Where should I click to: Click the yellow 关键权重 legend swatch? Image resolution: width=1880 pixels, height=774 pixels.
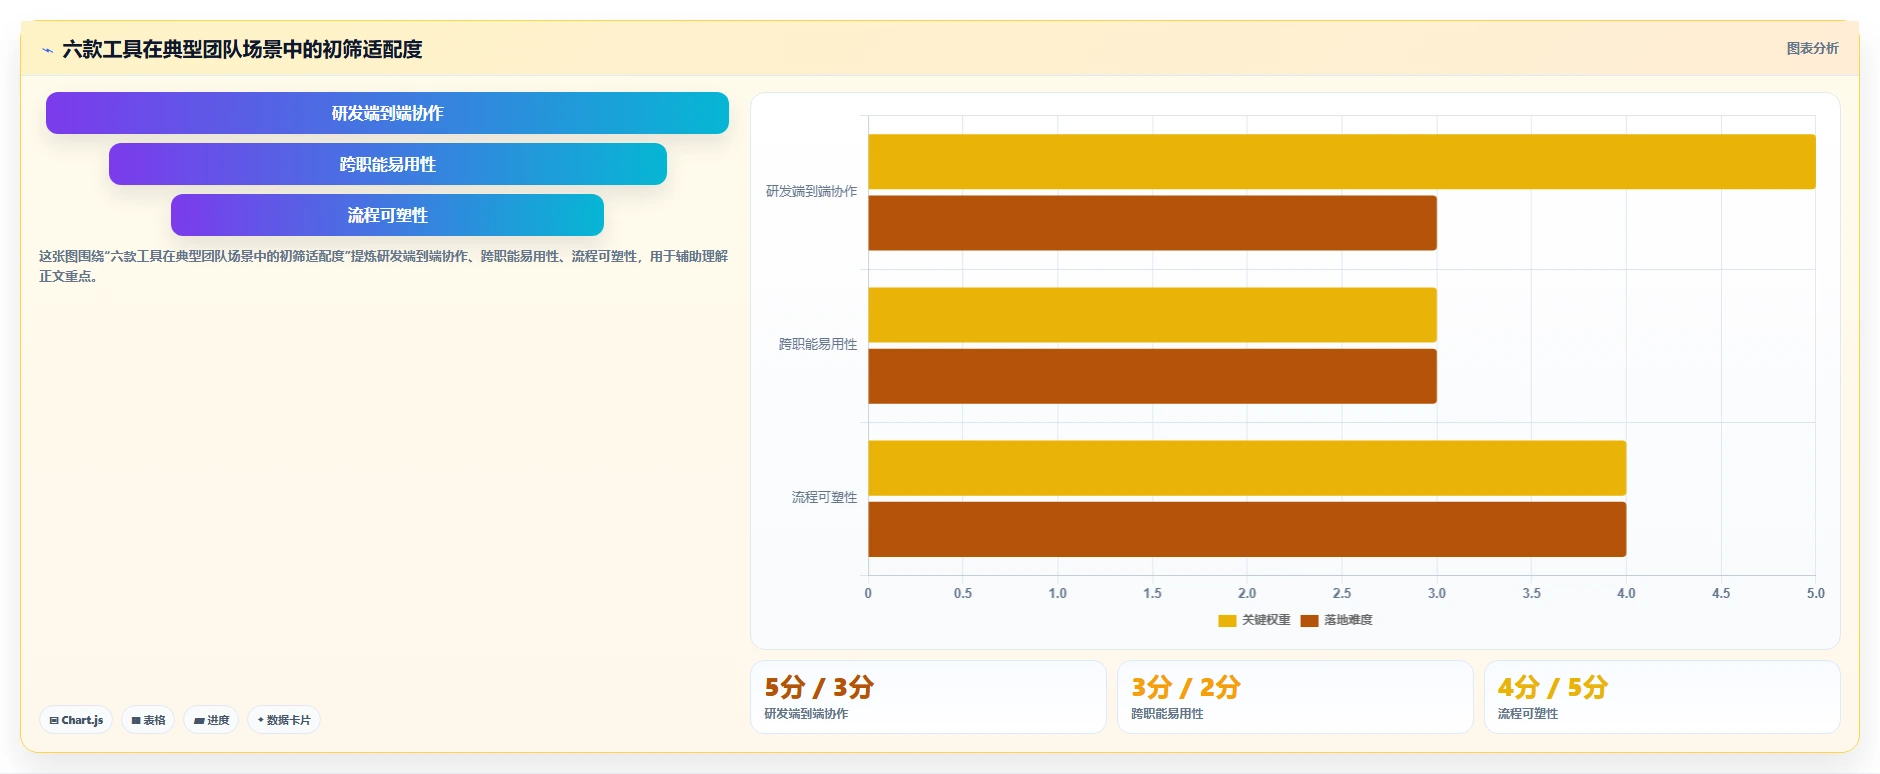pos(1227,621)
